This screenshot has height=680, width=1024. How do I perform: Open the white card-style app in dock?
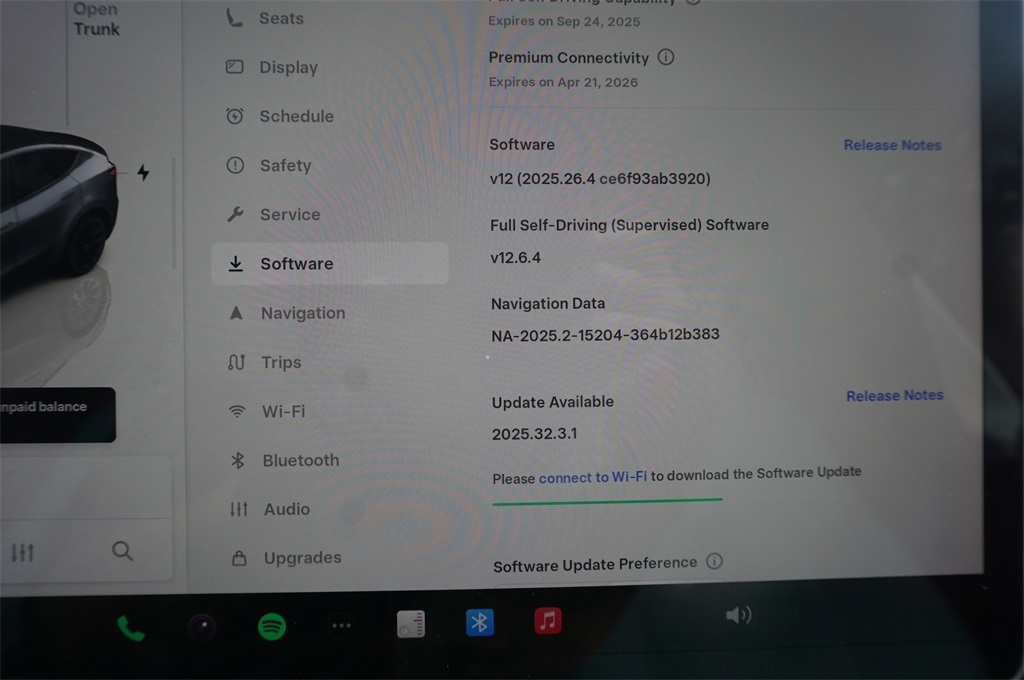(411, 624)
